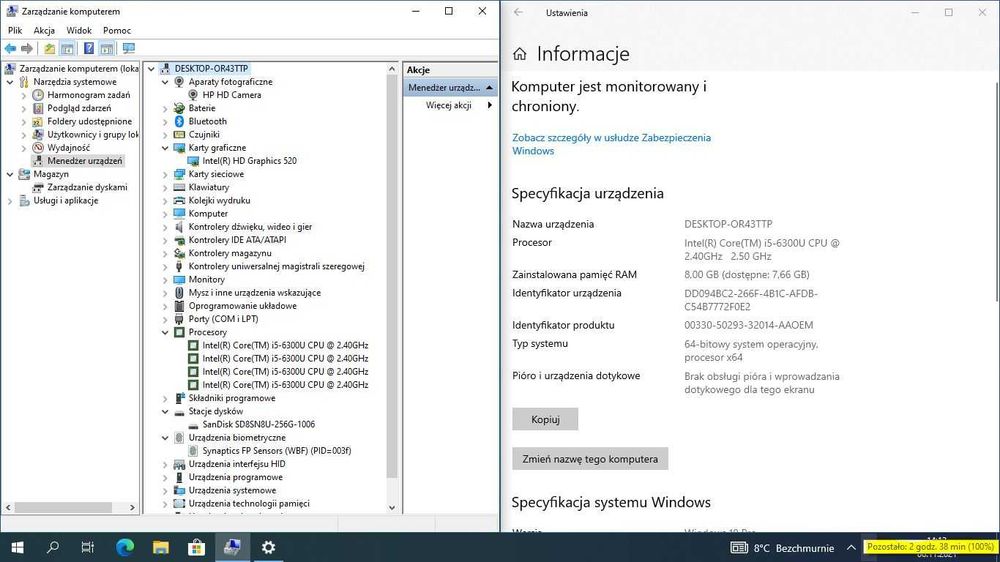
Task: Show hidden tray icons chevron
Action: (x=851, y=547)
